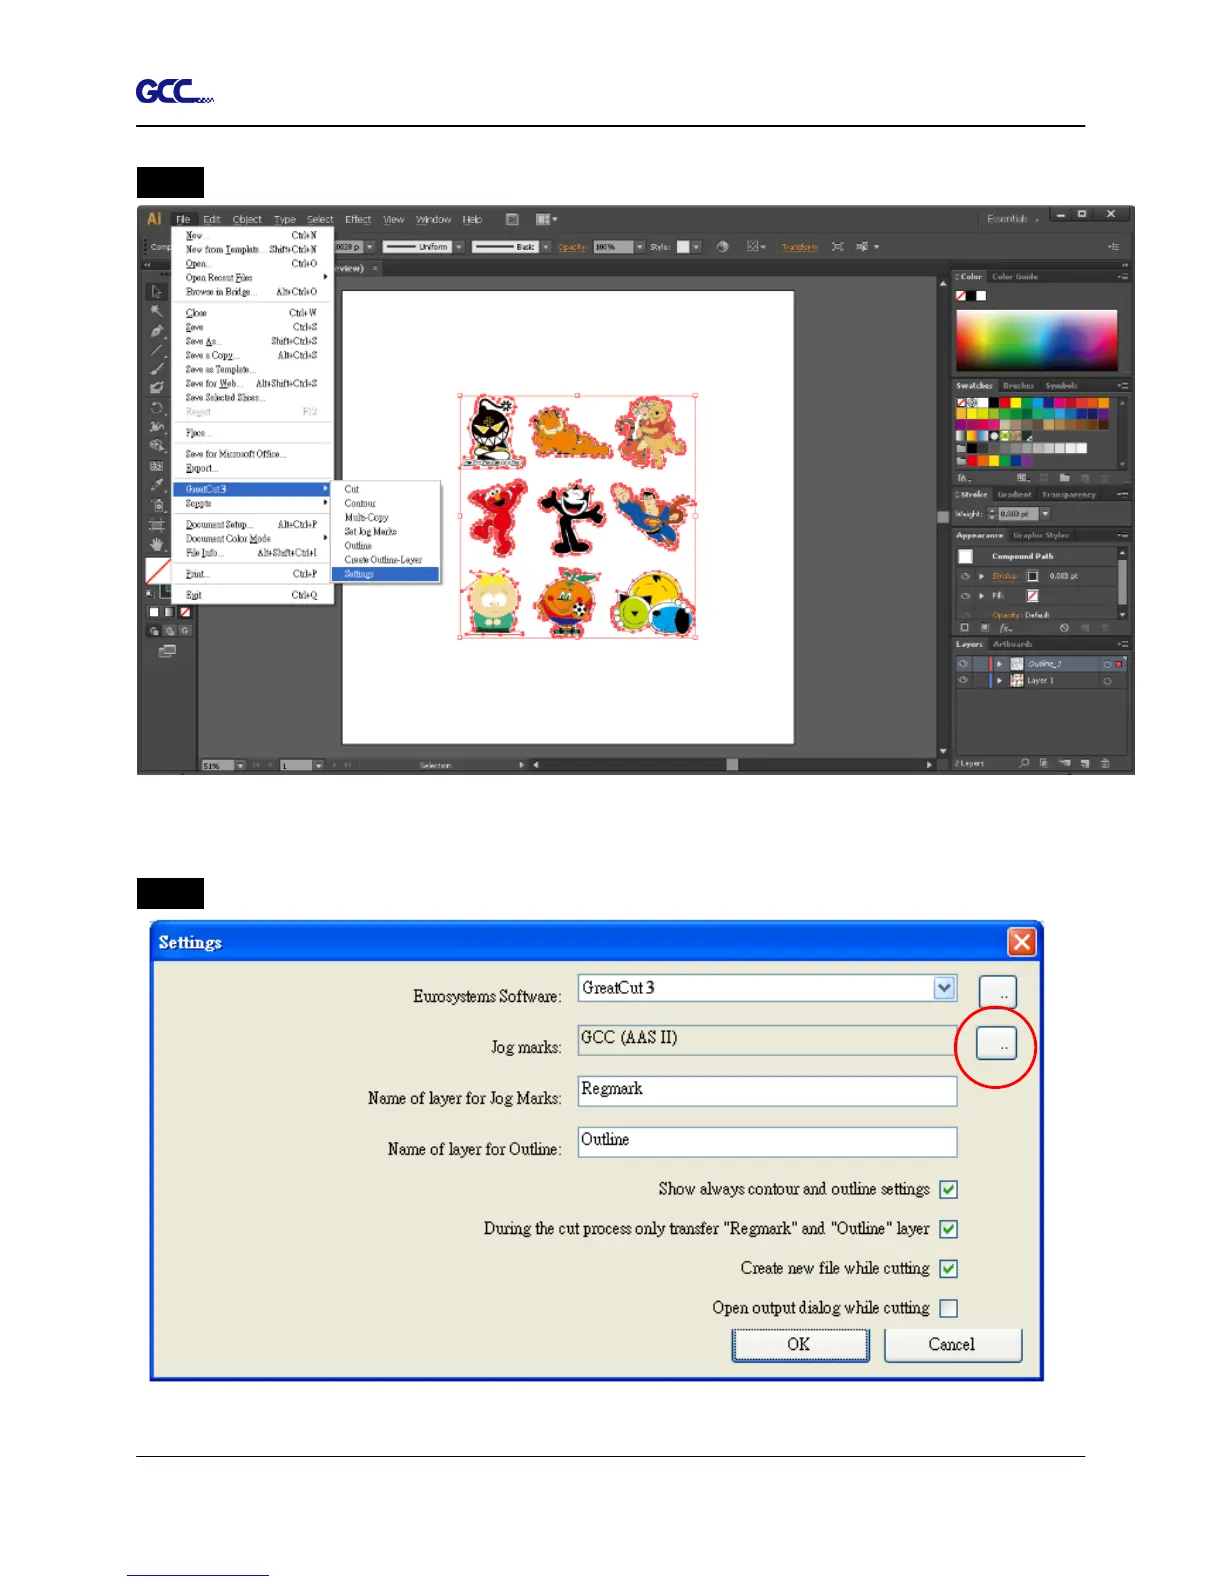
Task: Open the zoom level dropdown
Action: (x=240, y=765)
